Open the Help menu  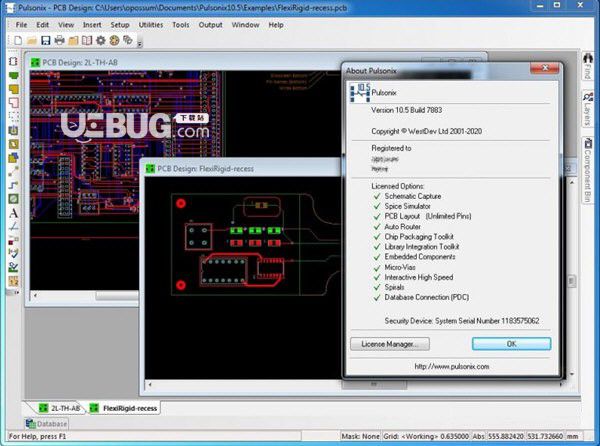(x=276, y=25)
